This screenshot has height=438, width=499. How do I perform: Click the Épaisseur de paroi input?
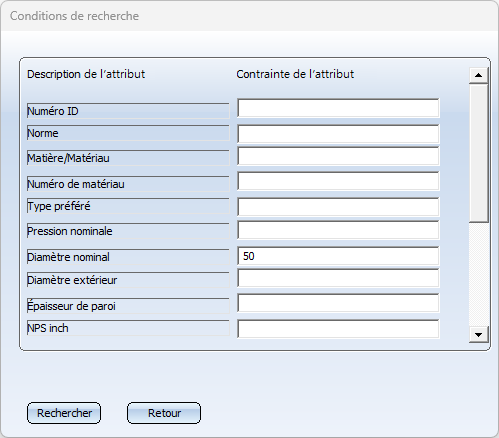click(338, 303)
